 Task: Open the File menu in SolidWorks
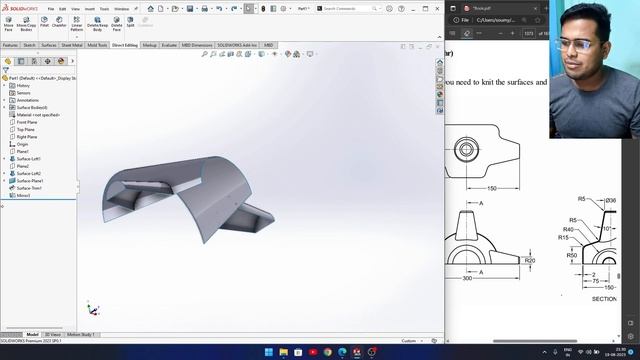pyautogui.click(x=51, y=9)
